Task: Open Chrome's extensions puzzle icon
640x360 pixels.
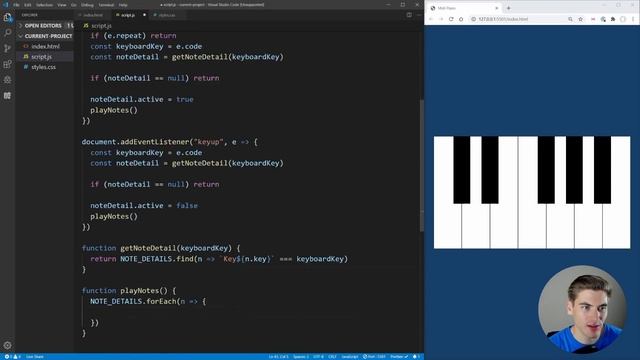Action: point(613,19)
